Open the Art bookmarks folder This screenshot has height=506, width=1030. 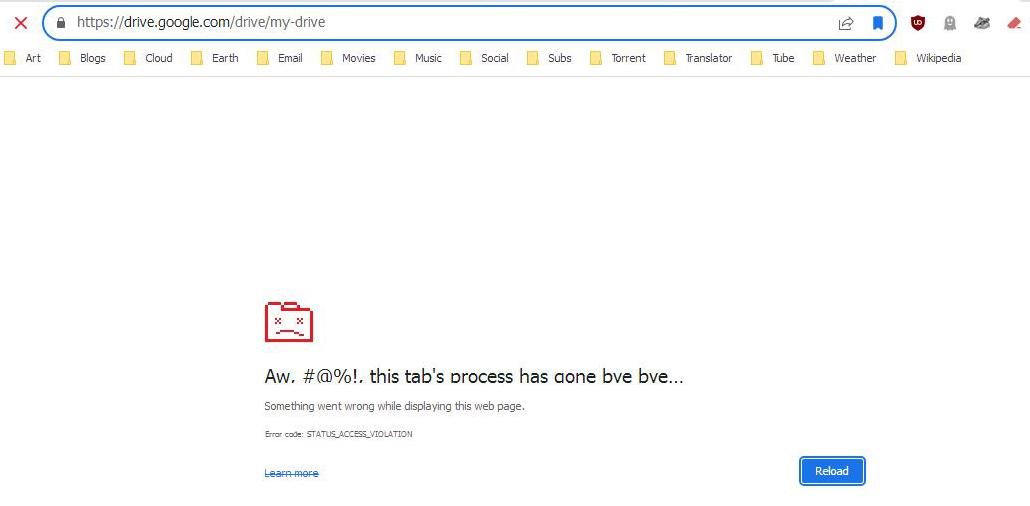click(22, 58)
